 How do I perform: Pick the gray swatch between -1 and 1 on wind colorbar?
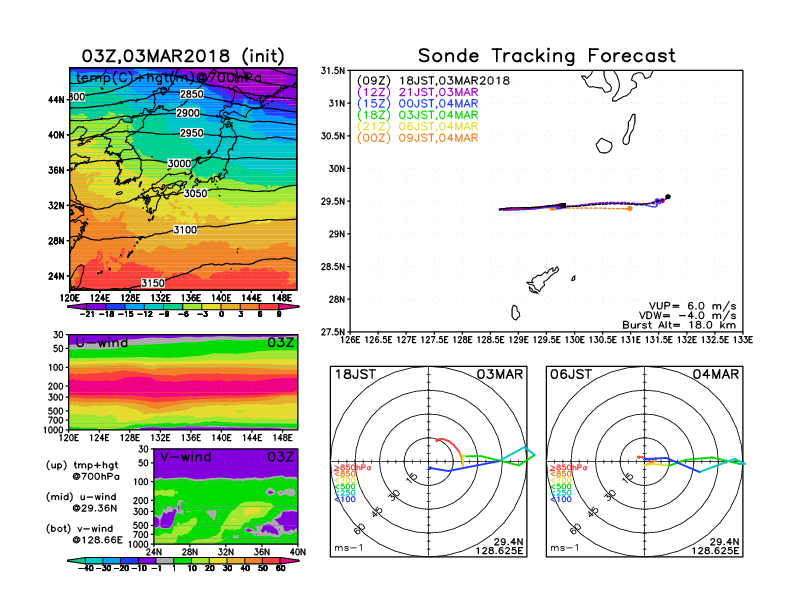165,560
